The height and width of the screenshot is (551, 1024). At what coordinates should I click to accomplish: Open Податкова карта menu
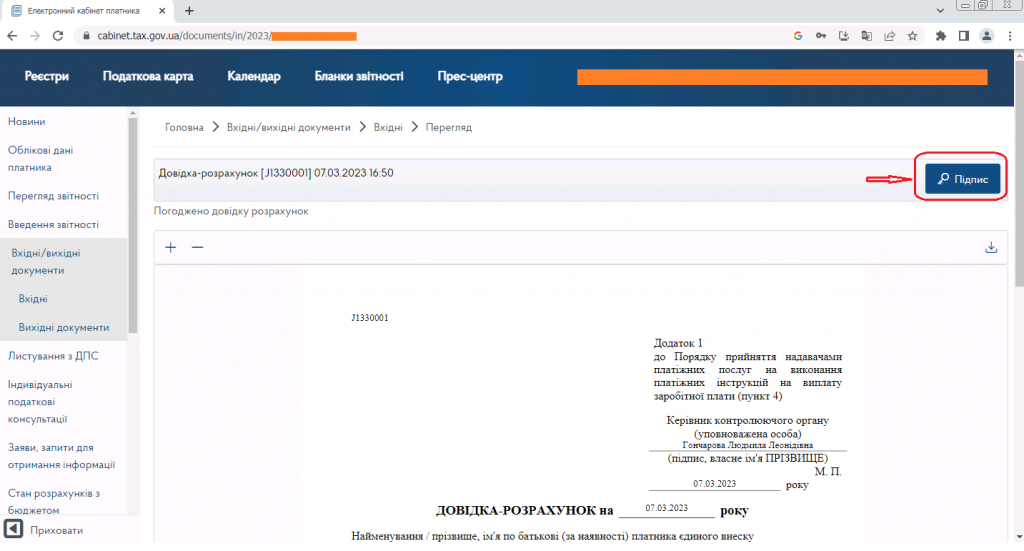[148, 76]
